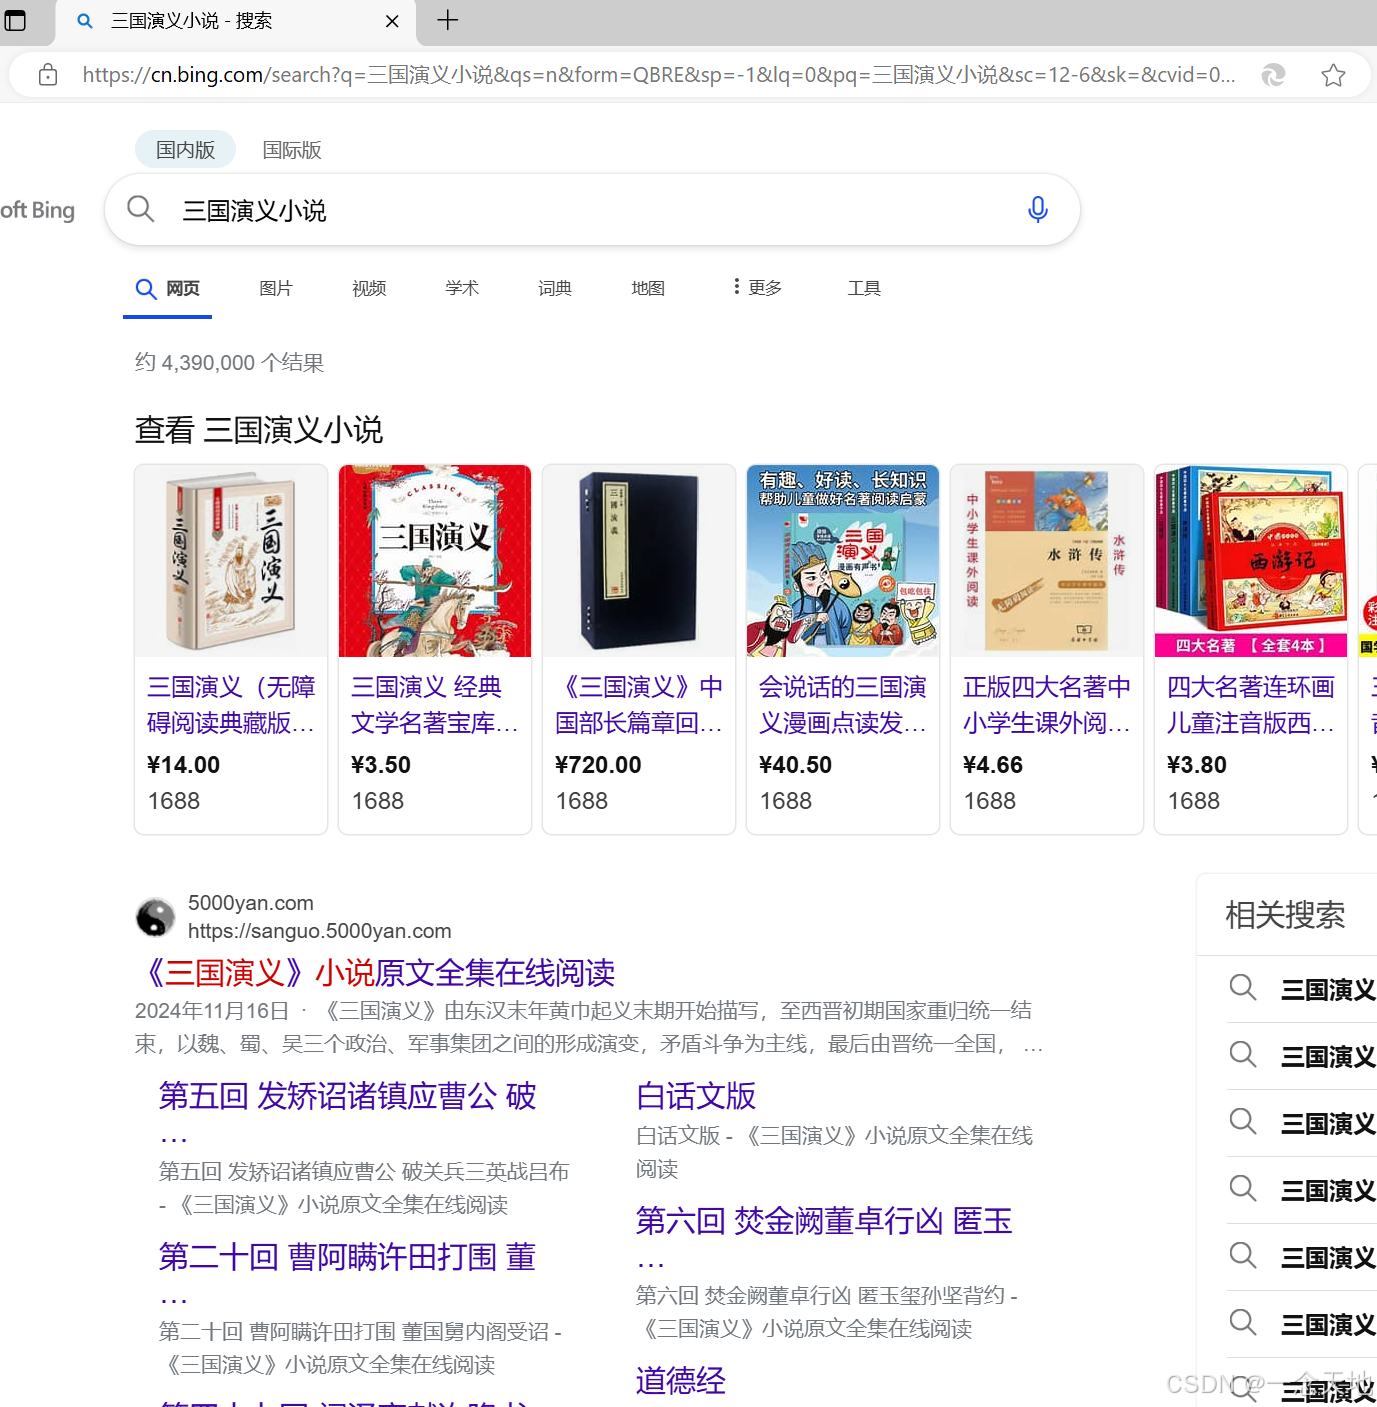
Task: Click the 查看 三国演义小说 heading
Action: (x=259, y=430)
